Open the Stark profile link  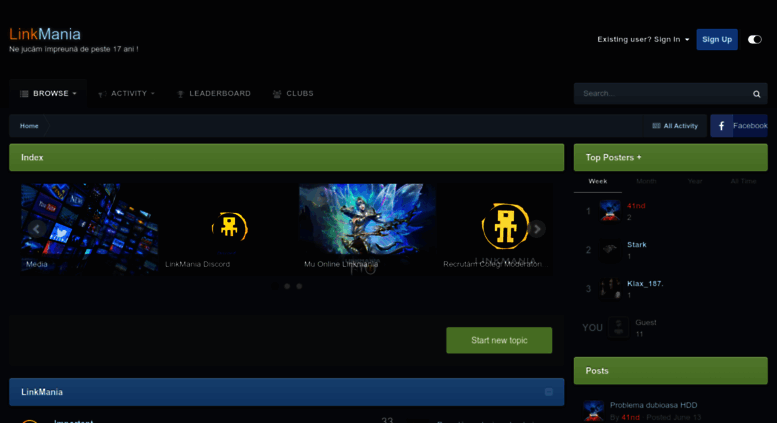click(637, 245)
